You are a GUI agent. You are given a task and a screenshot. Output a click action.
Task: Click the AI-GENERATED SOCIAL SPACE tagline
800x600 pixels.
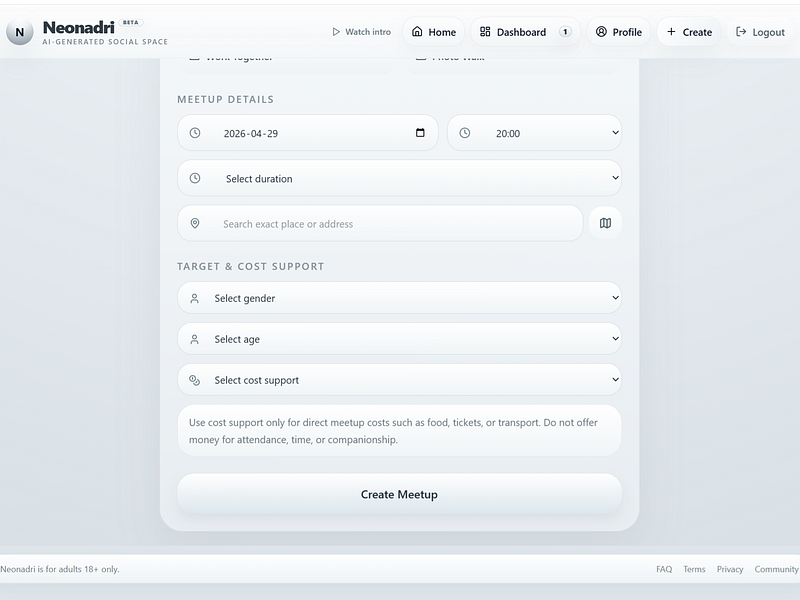click(x=105, y=42)
